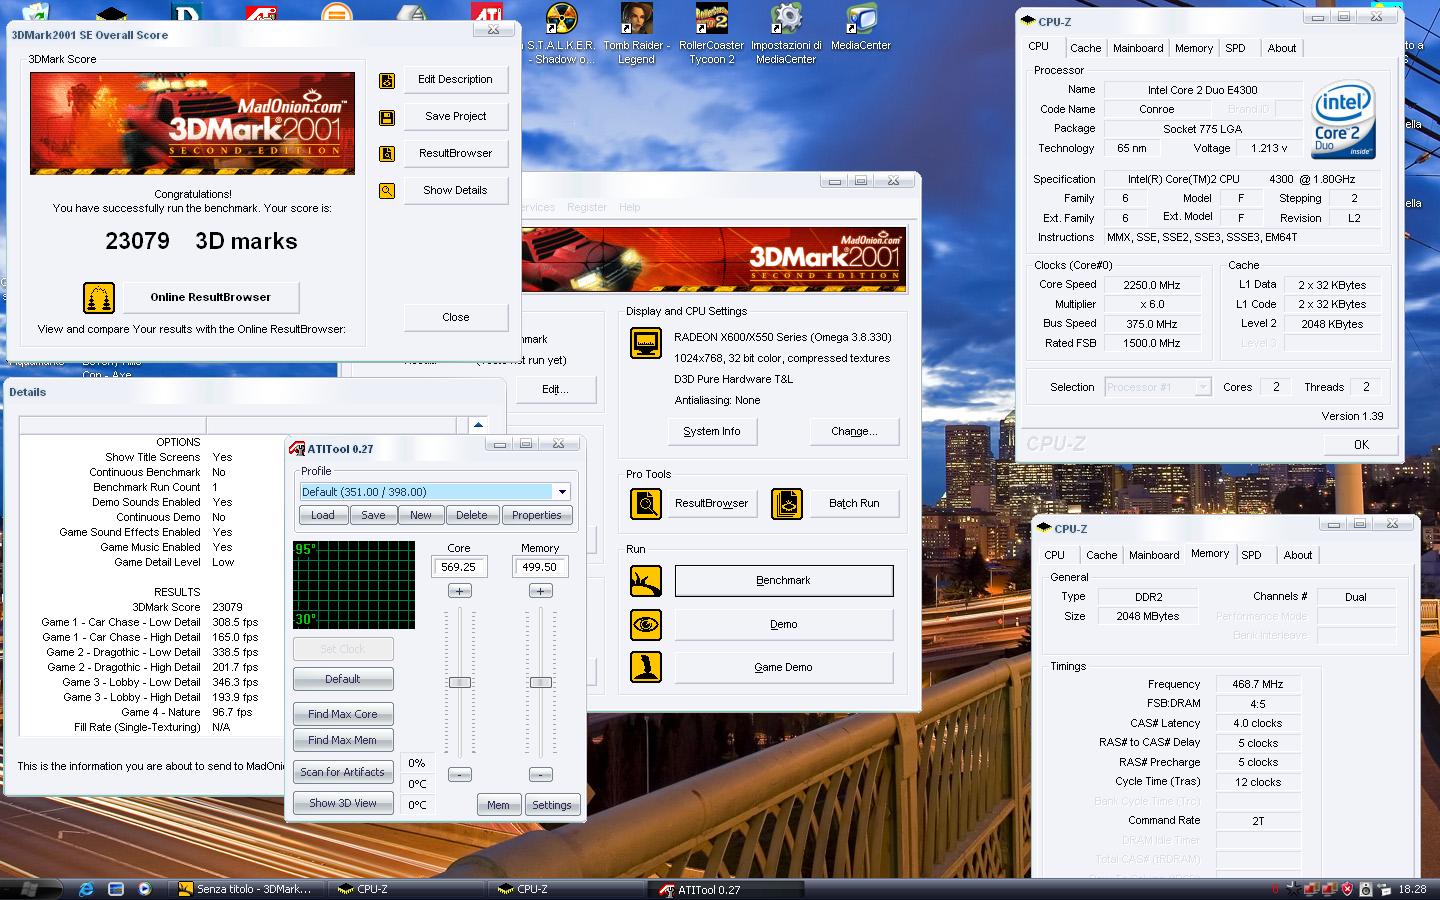Screen dimensions: 1440x900
Task: Click Find Max Core in ATITool
Action: [343, 714]
